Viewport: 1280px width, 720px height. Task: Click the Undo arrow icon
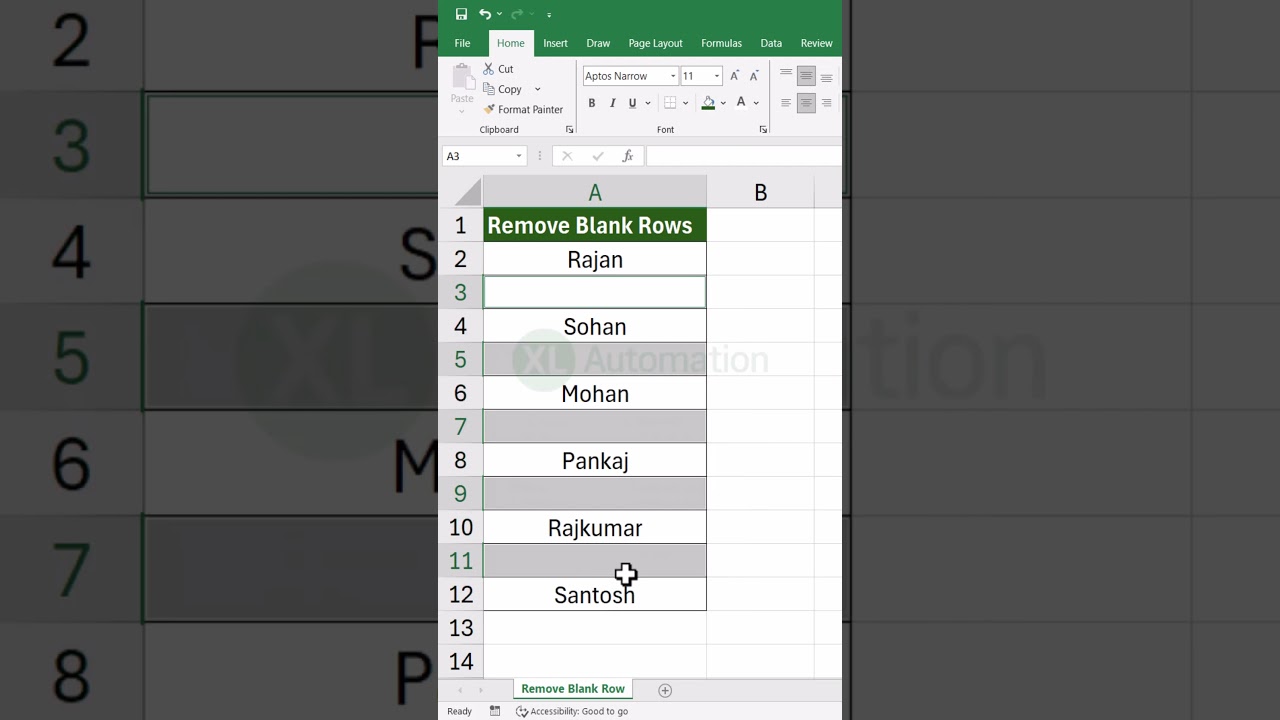coord(485,14)
